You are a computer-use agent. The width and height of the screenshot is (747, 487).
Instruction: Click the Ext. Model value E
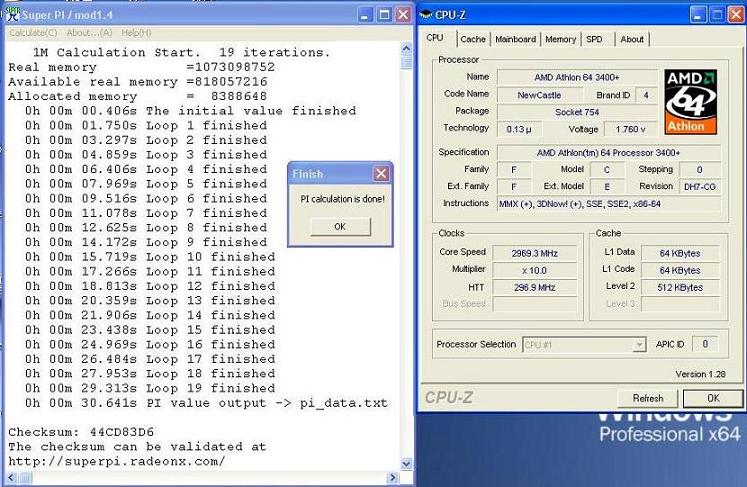click(607, 186)
